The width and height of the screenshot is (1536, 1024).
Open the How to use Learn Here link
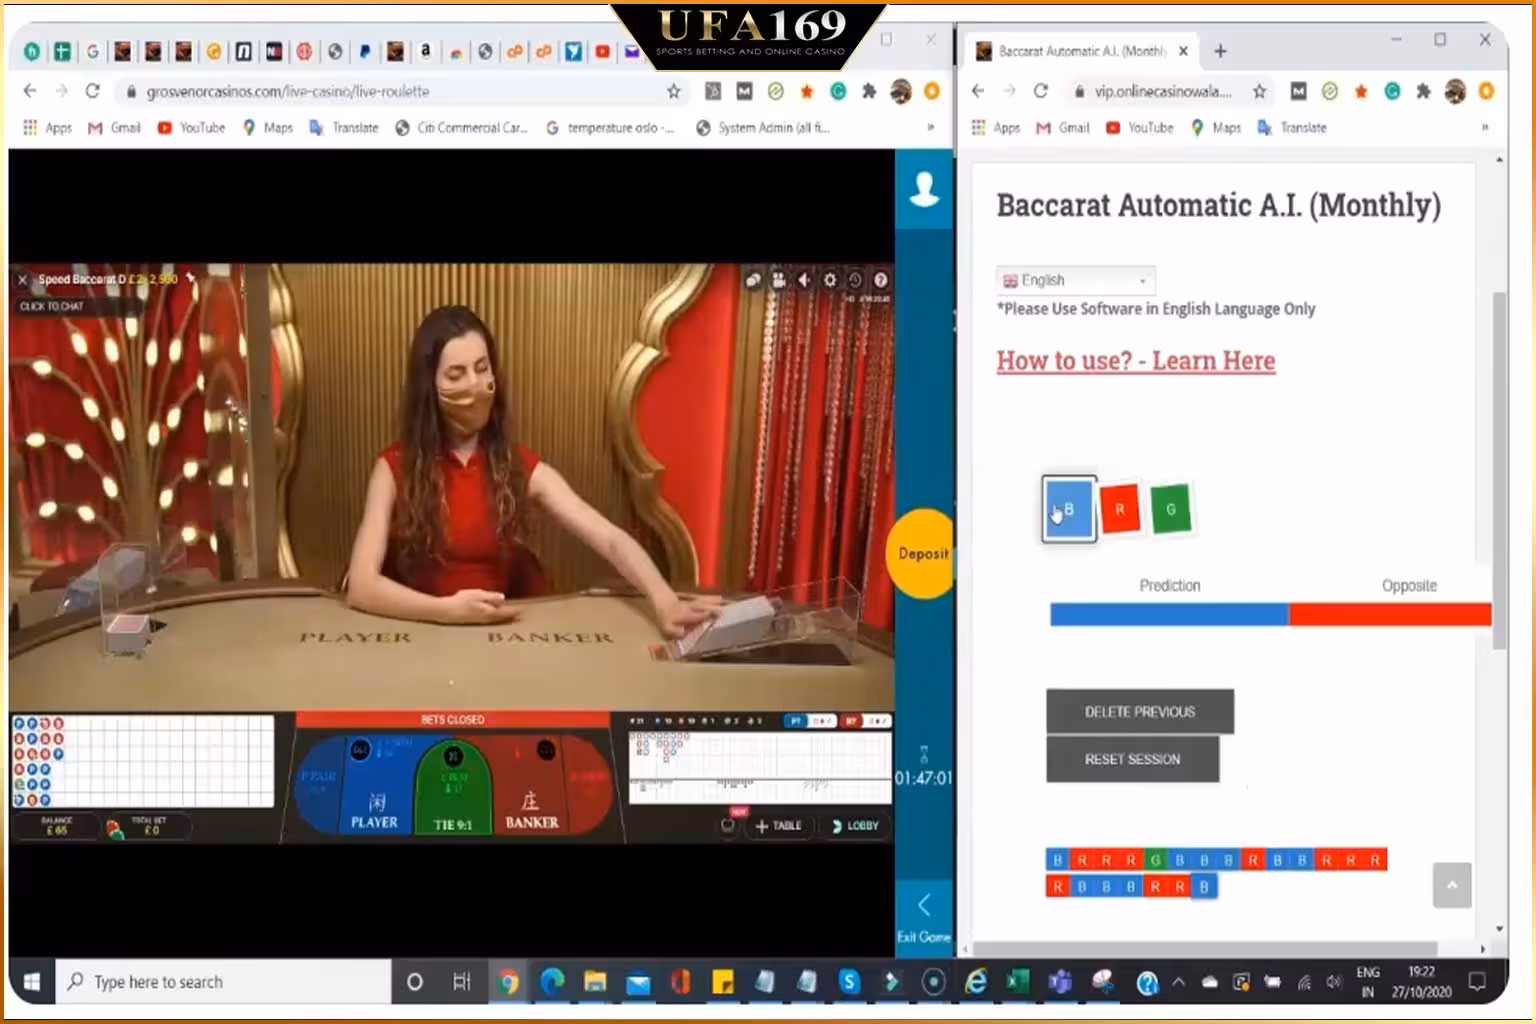pos(1135,360)
